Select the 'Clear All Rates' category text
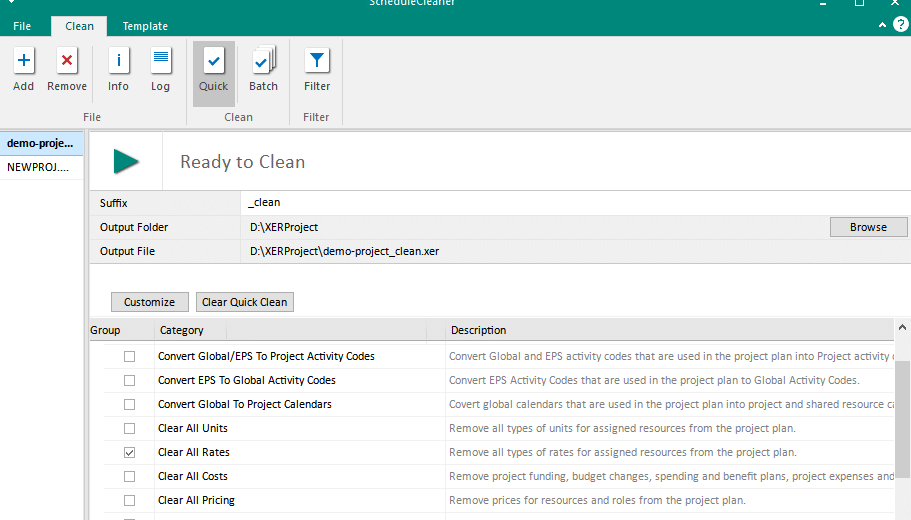Viewport: 911px width, 520px height. point(193,452)
